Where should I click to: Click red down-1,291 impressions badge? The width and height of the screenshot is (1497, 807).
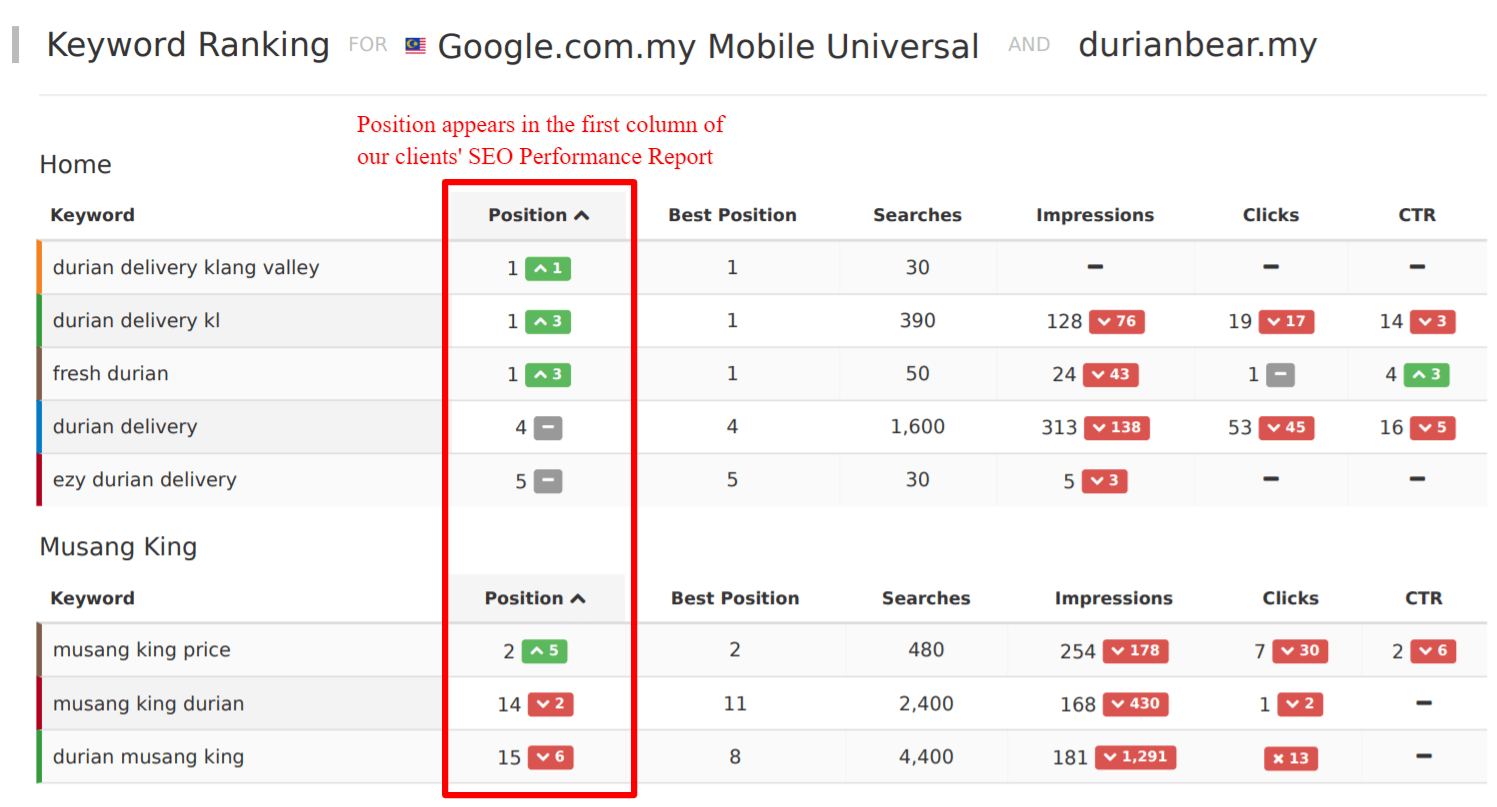[1135, 758]
